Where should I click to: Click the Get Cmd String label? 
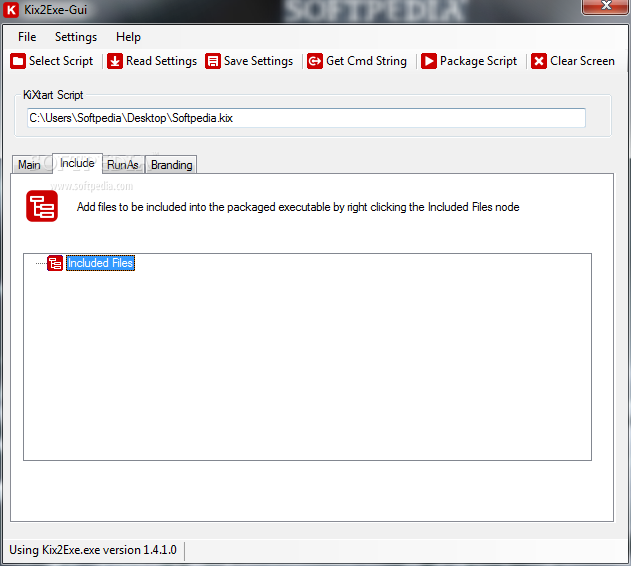(x=366, y=61)
